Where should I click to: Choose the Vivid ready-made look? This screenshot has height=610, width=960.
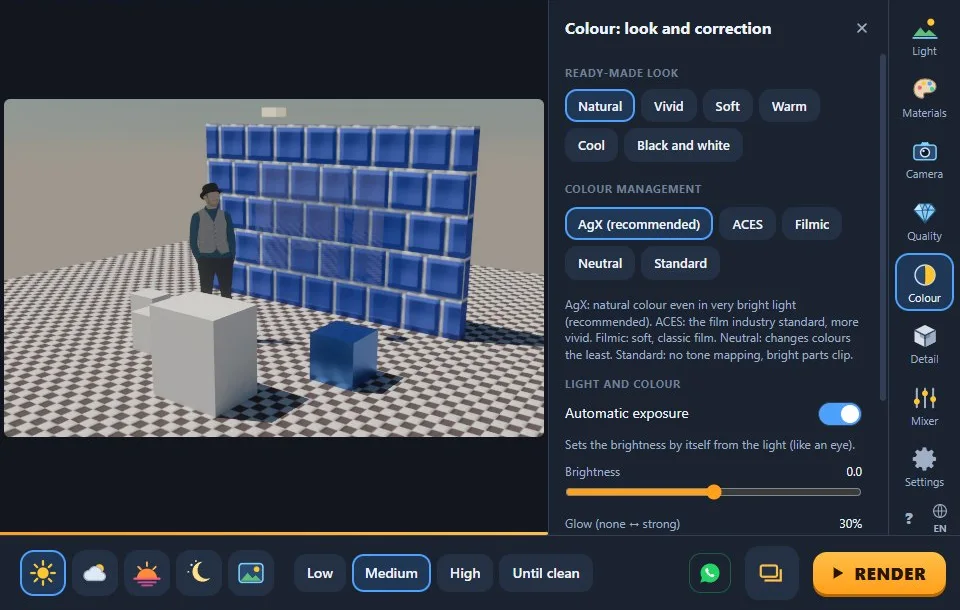[x=669, y=106]
